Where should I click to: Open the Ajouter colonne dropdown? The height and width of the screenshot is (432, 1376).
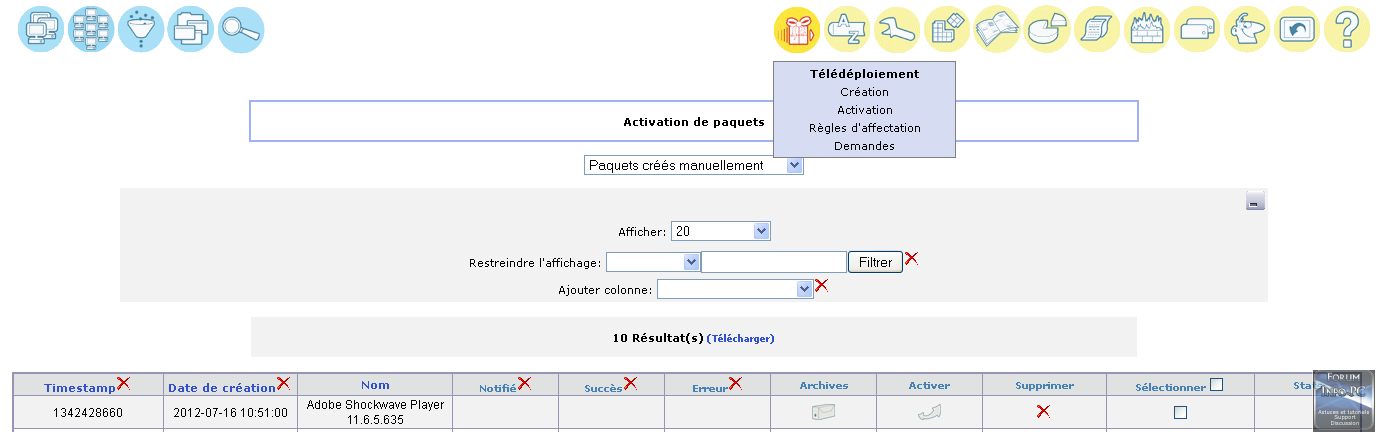click(735, 289)
